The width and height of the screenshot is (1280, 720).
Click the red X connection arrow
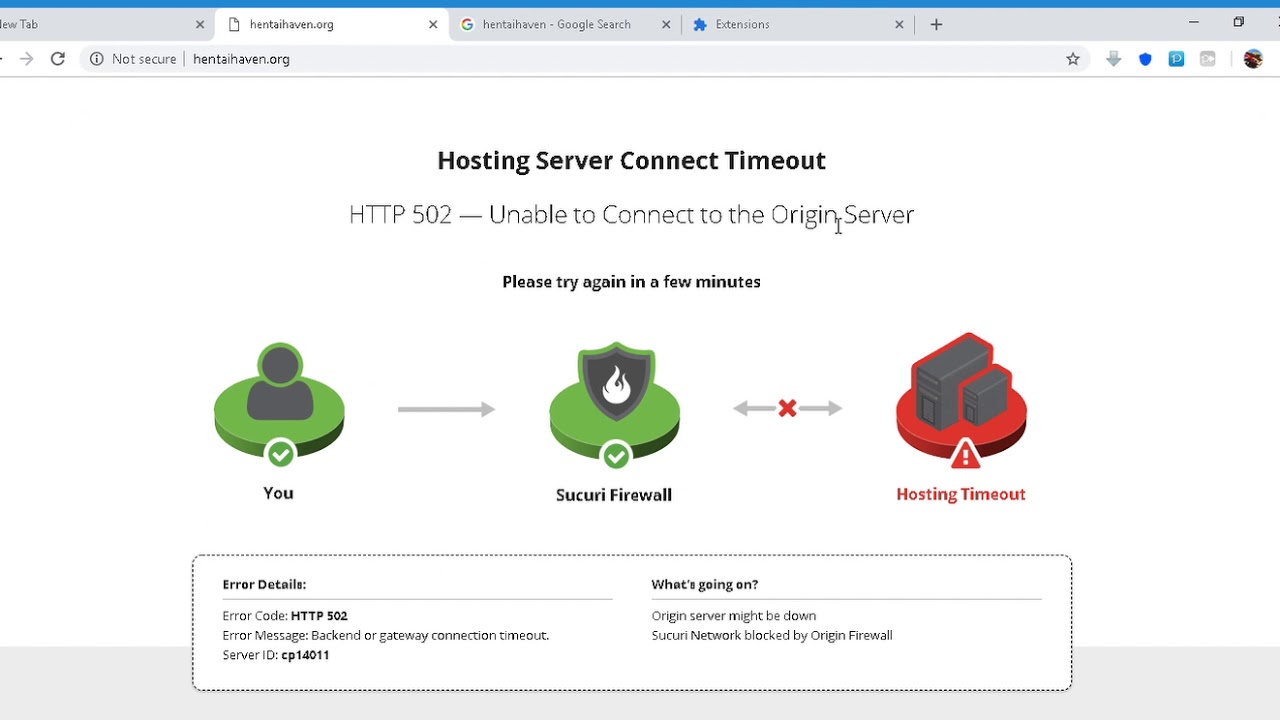click(x=787, y=408)
